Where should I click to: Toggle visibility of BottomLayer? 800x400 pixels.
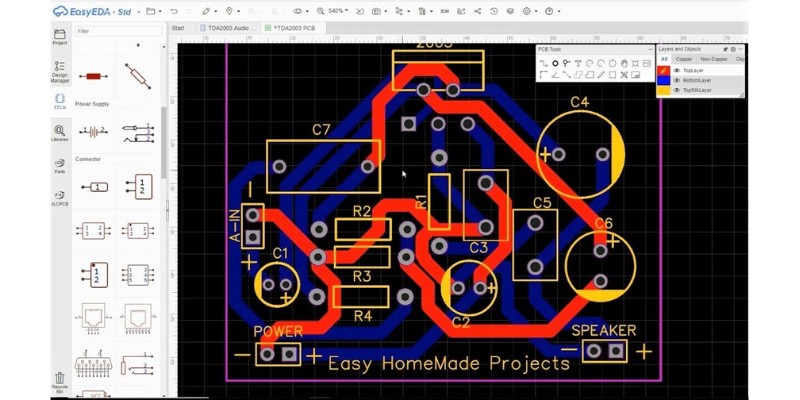[677, 80]
